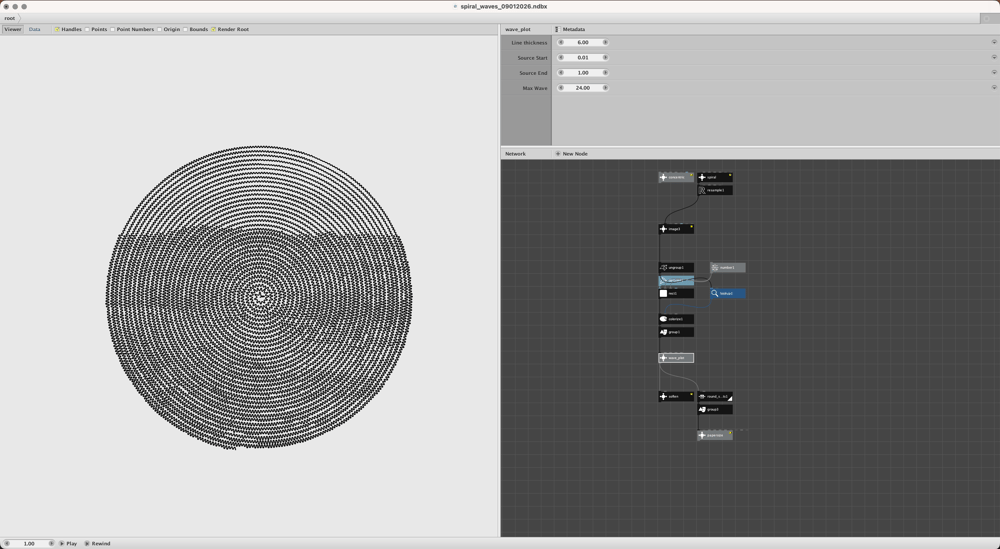The width and height of the screenshot is (1000, 549).
Task: Click the button at the tab bar's right end
Action: pos(988,18)
